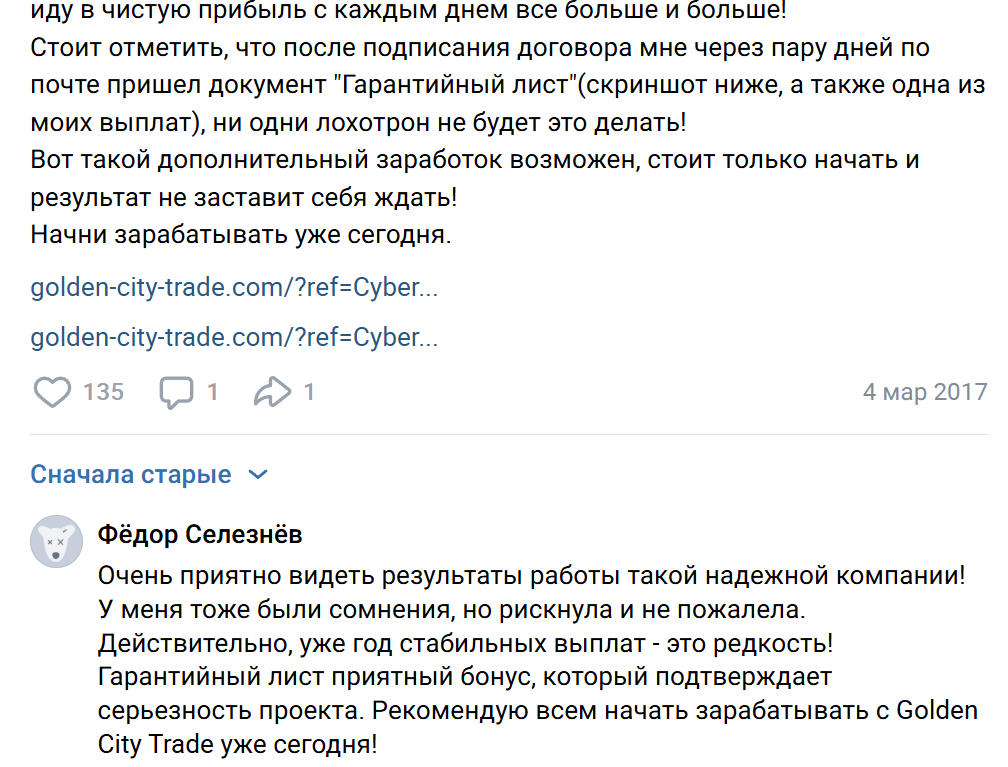Click the comment line ending City Trade уже сегодня!
This screenshot has width=1008, height=767.
(238, 744)
